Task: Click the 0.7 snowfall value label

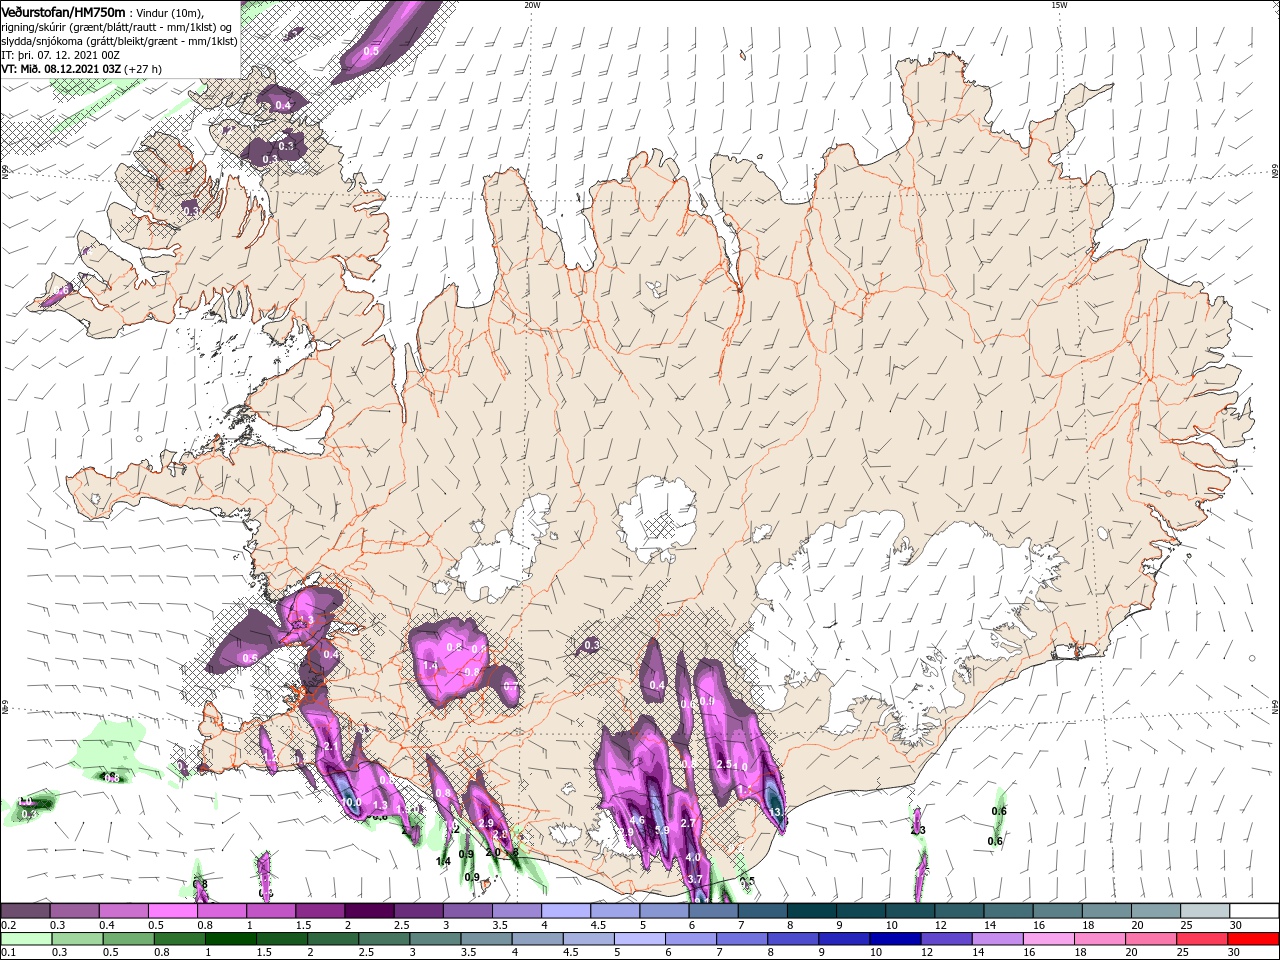Action: point(510,686)
